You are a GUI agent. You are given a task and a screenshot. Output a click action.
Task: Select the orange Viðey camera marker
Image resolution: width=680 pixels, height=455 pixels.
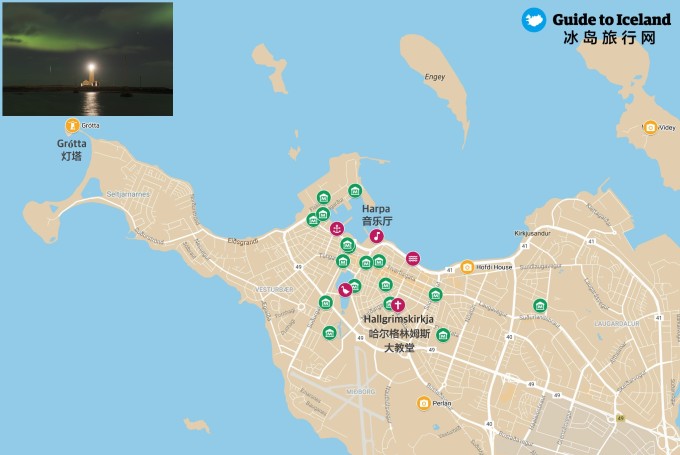650,128
